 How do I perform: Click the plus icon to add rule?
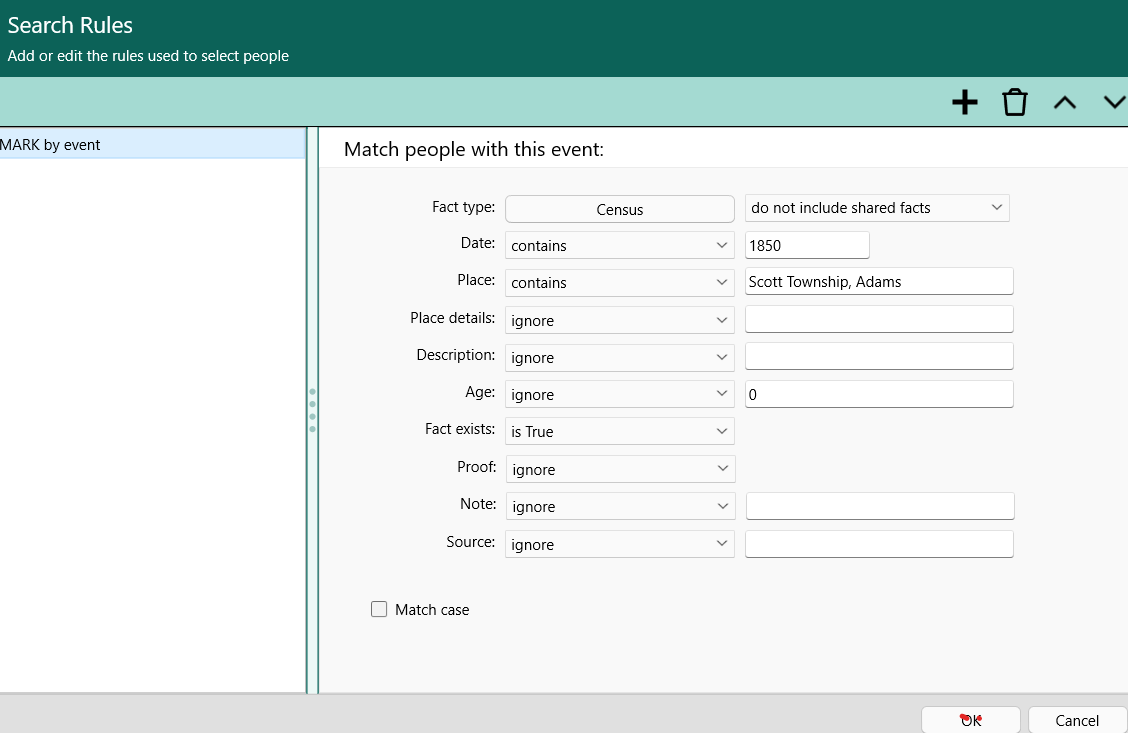964,102
